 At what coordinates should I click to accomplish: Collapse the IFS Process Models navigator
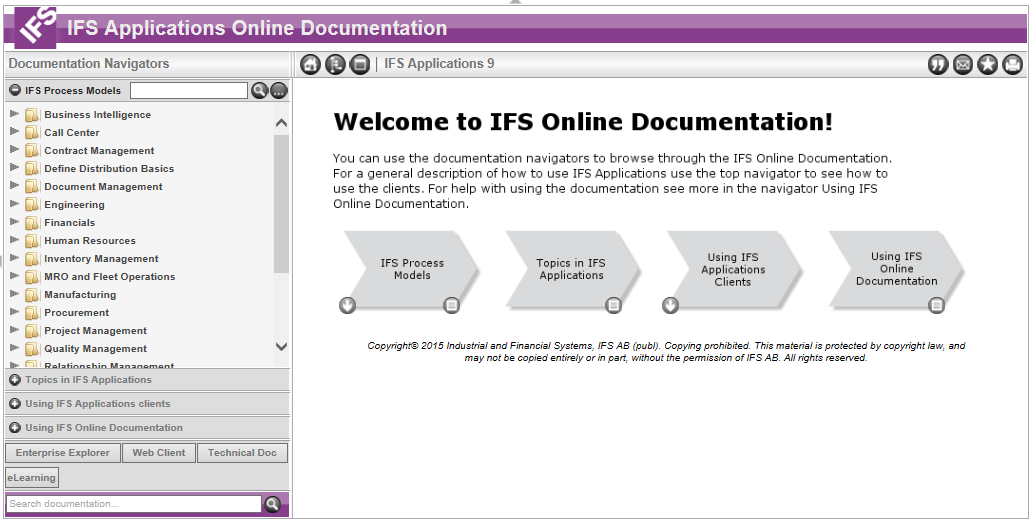[15, 90]
